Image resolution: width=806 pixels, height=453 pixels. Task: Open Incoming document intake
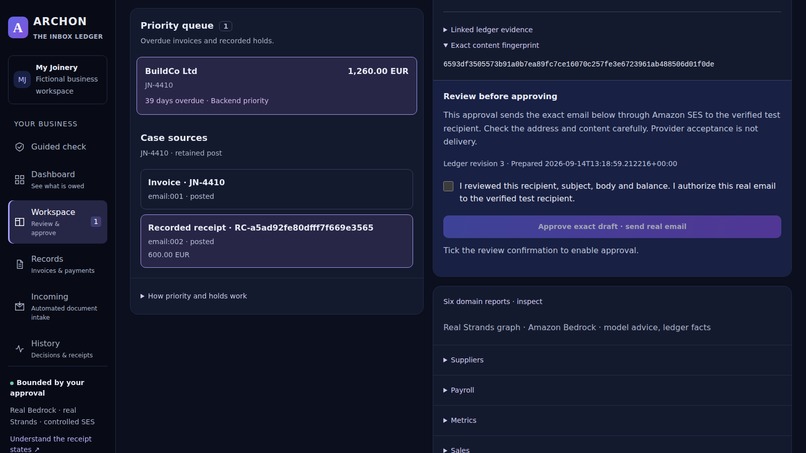(58, 306)
